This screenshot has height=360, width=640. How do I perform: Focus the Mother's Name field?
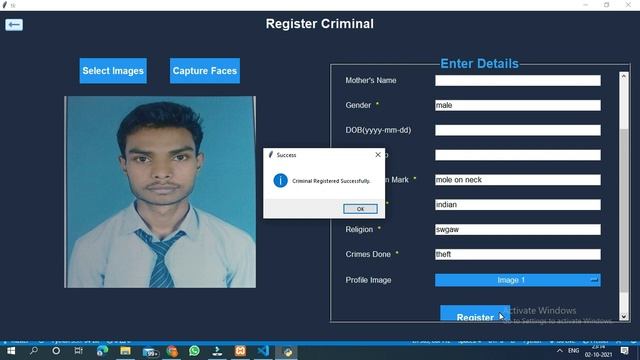(518, 80)
